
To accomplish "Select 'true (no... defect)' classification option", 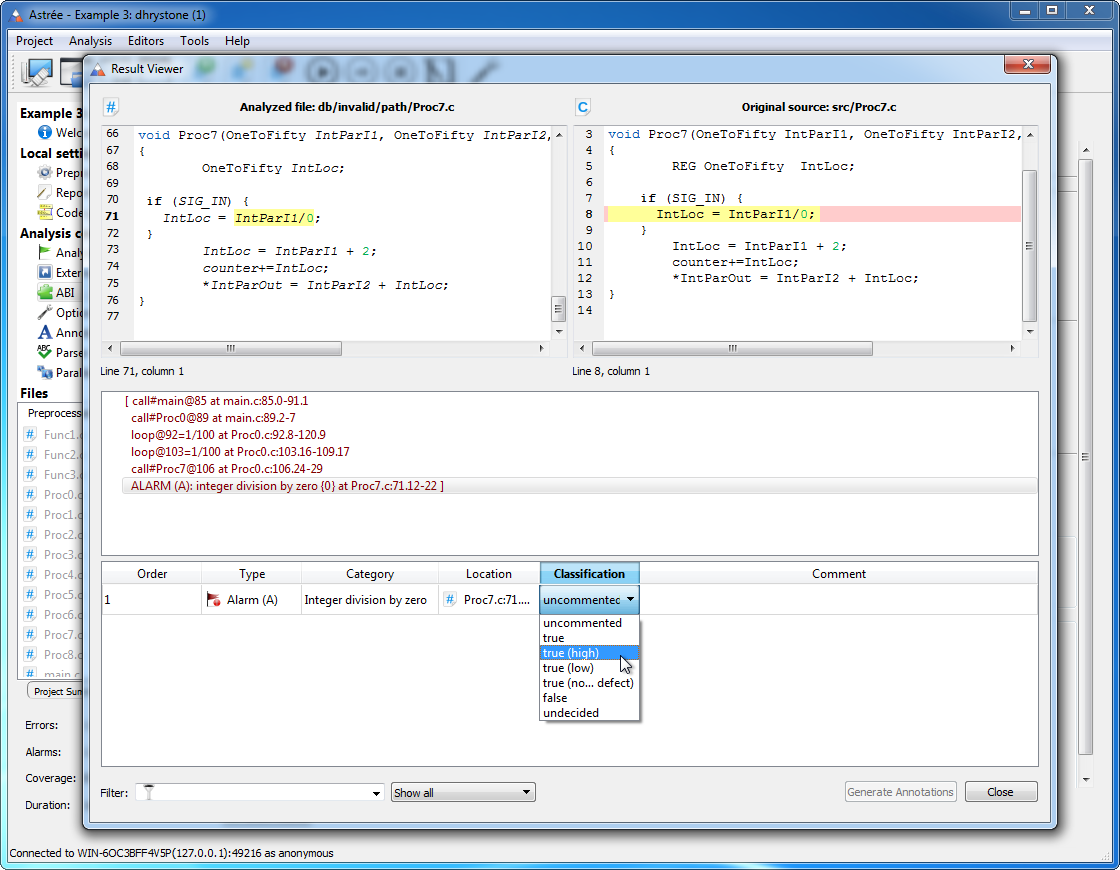I will point(589,683).
